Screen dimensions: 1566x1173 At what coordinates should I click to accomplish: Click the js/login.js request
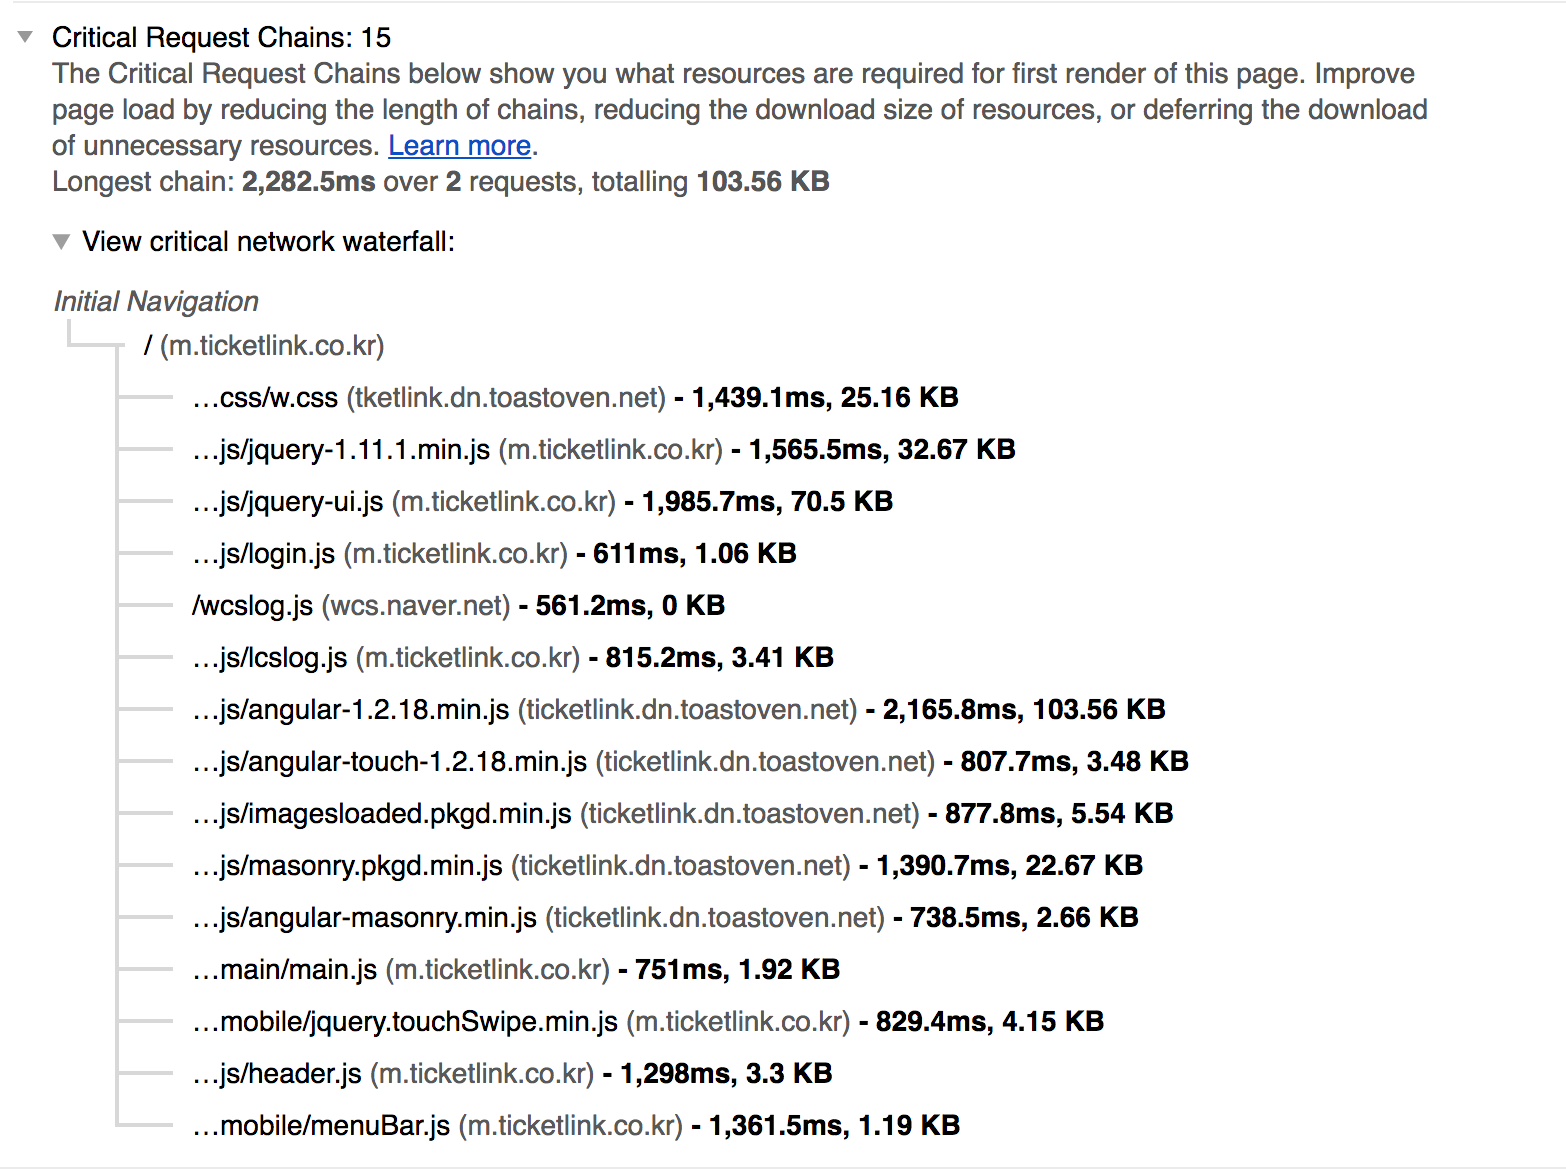(x=264, y=554)
